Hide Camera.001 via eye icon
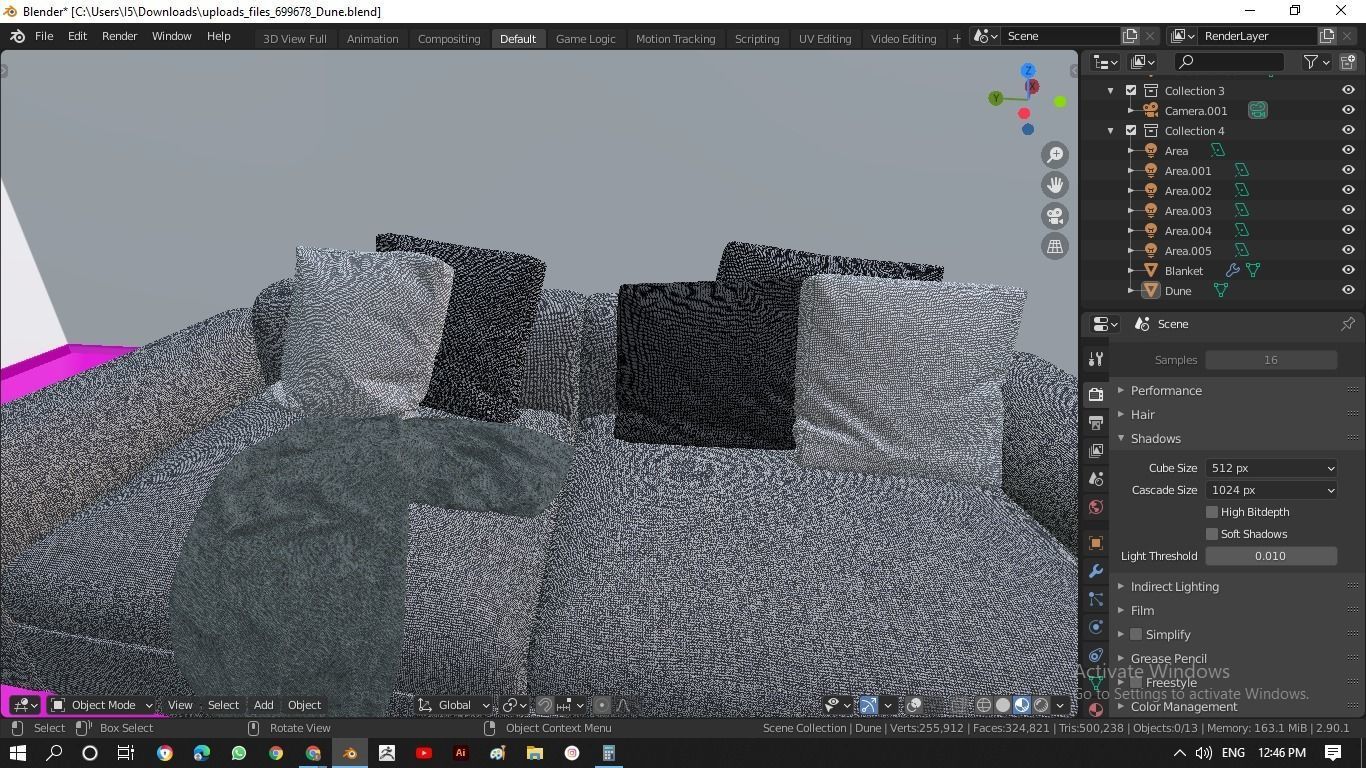Viewport: 1366px width, 768px height. 1348,110
